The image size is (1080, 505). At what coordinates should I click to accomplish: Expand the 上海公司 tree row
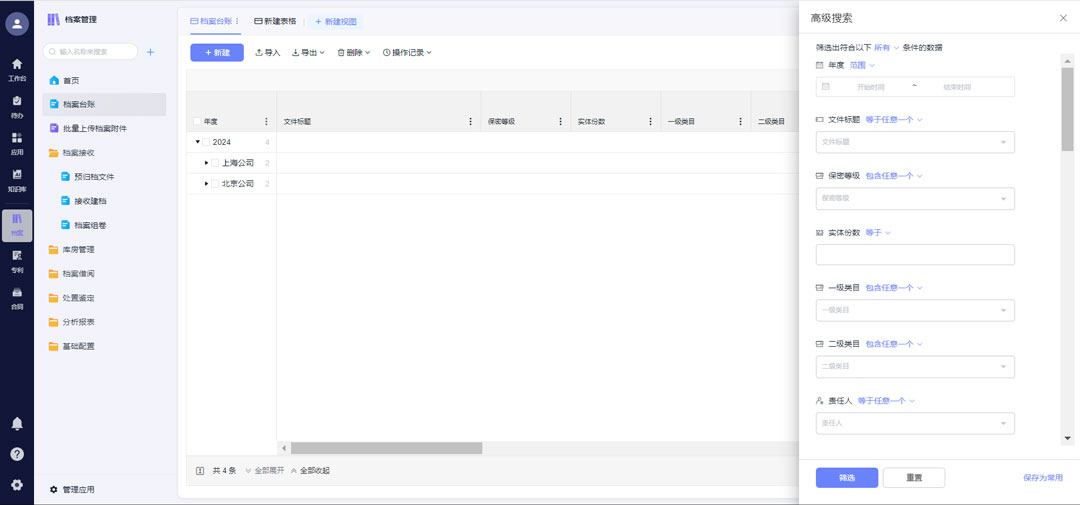(206, 163)
